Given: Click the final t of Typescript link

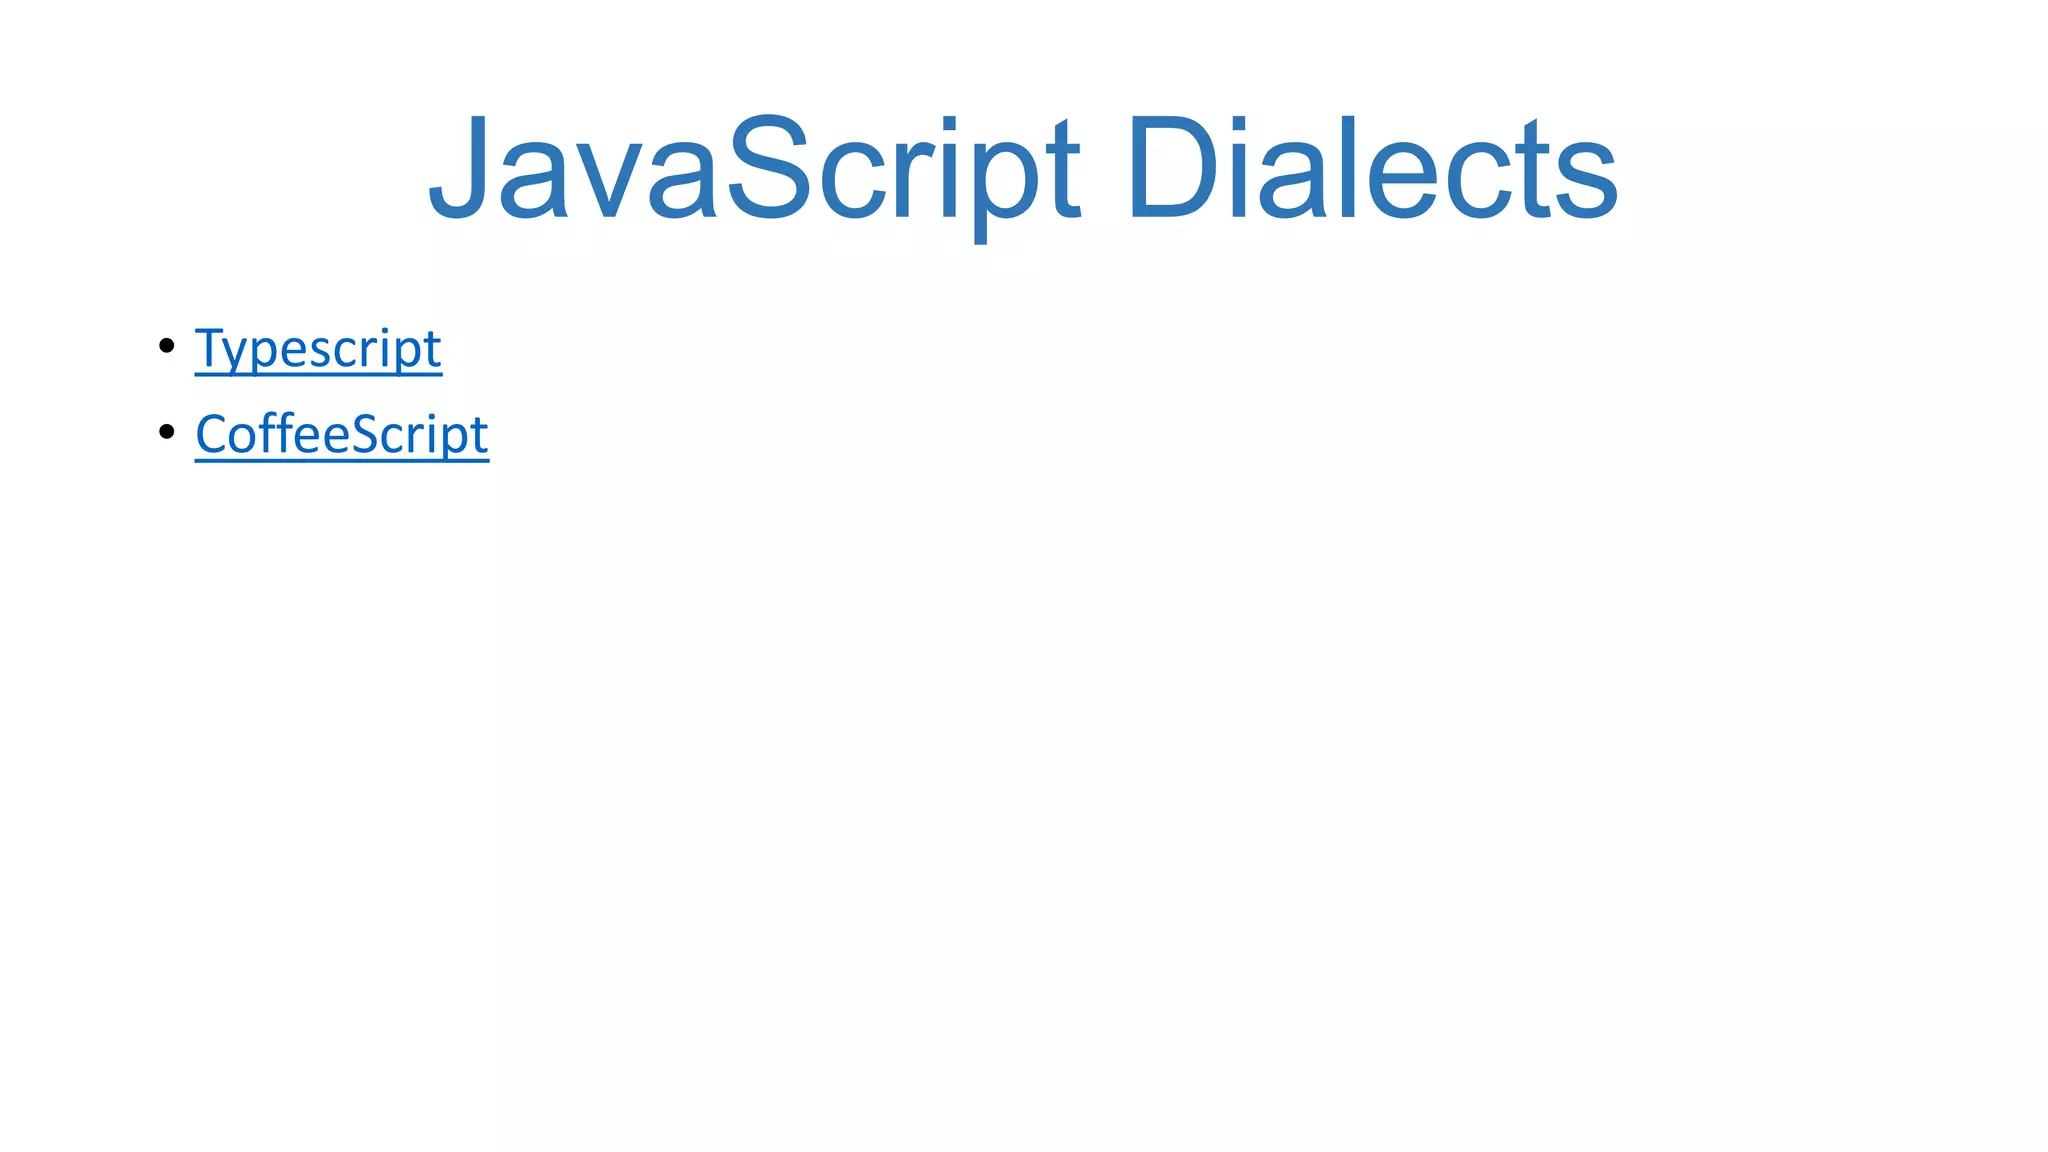Looking at the screenshot, I should [x=433, y=349].
